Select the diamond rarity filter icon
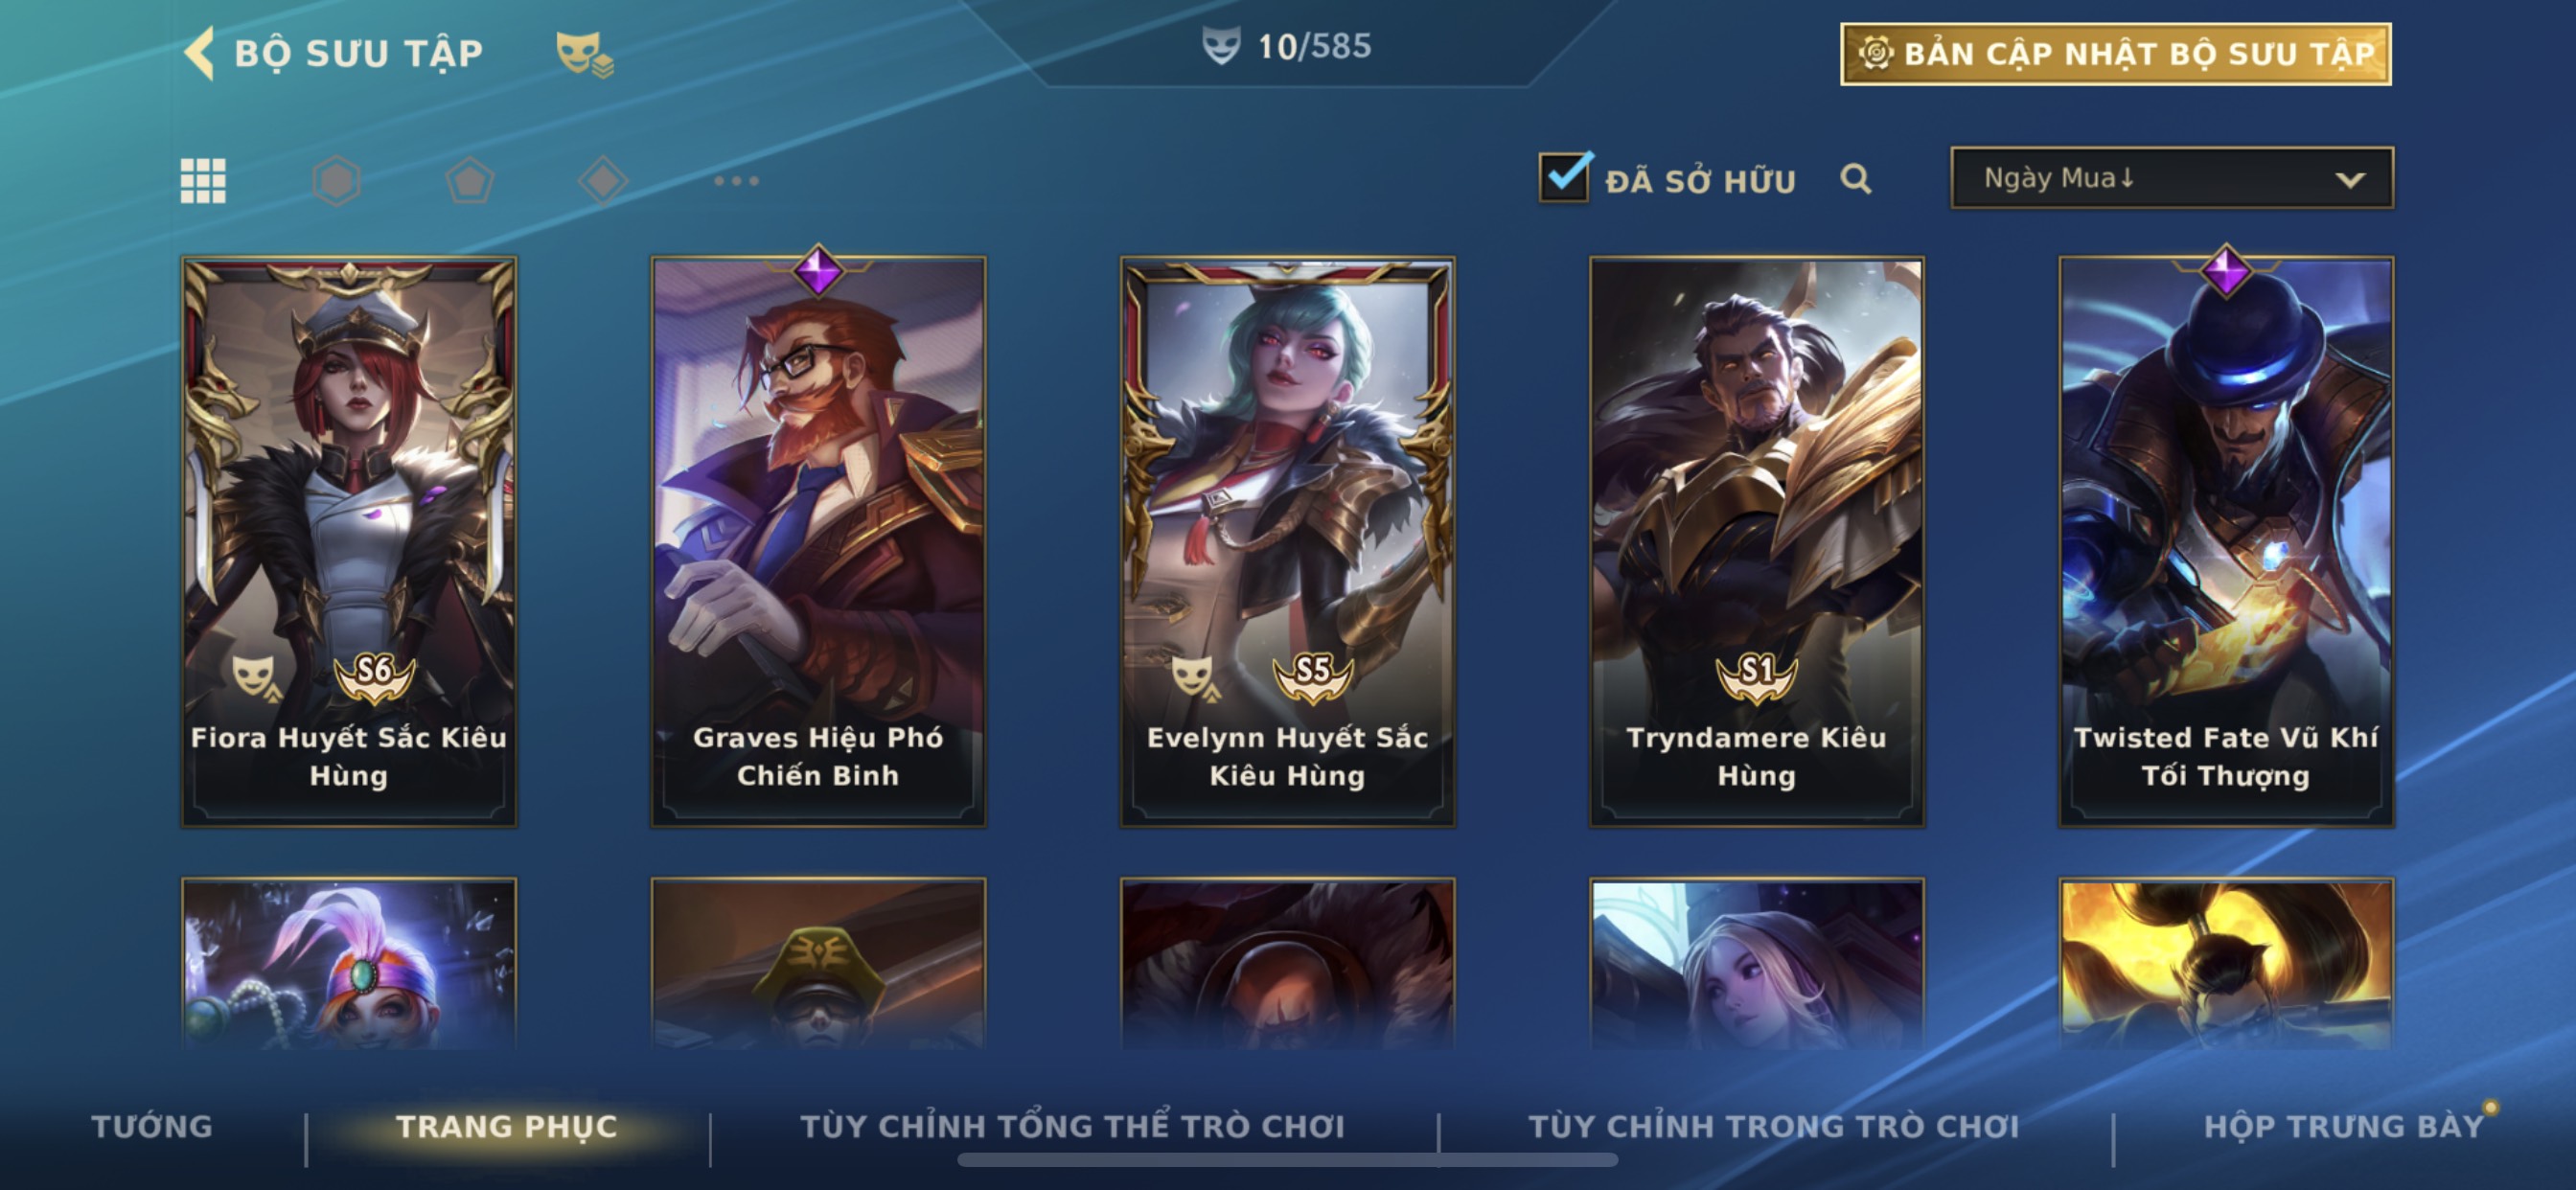This screenshot has width=2576, height=1190. 603,181
